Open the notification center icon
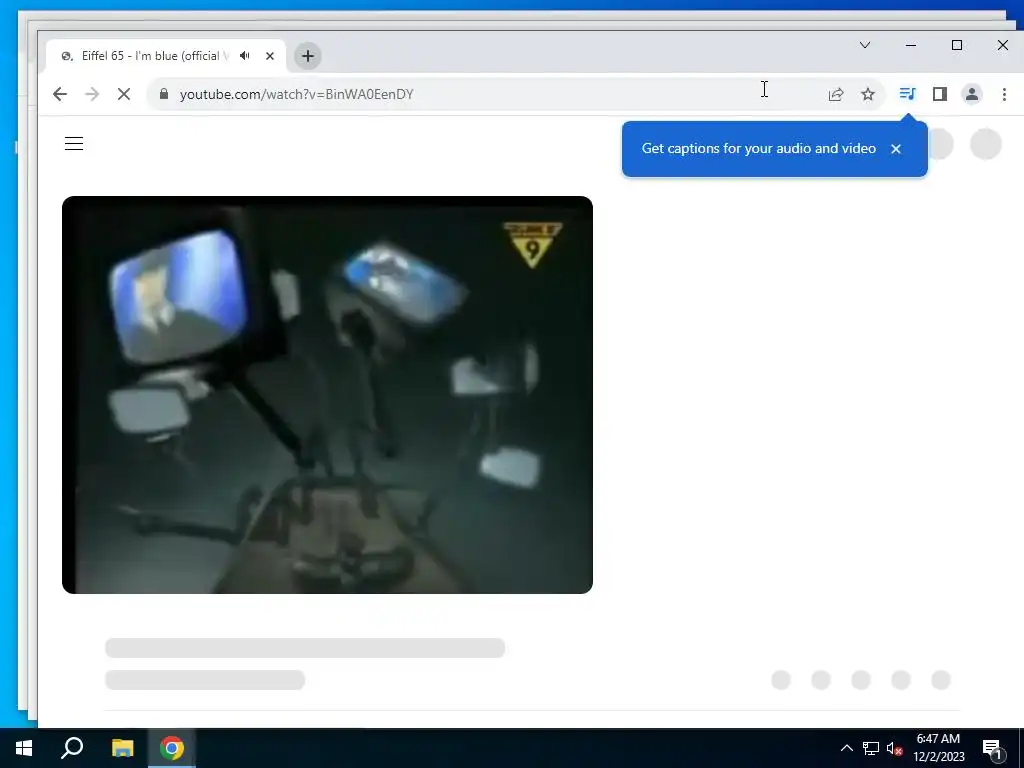Image resolution: width=1024 pixels, height=768 pixels. 992,748
